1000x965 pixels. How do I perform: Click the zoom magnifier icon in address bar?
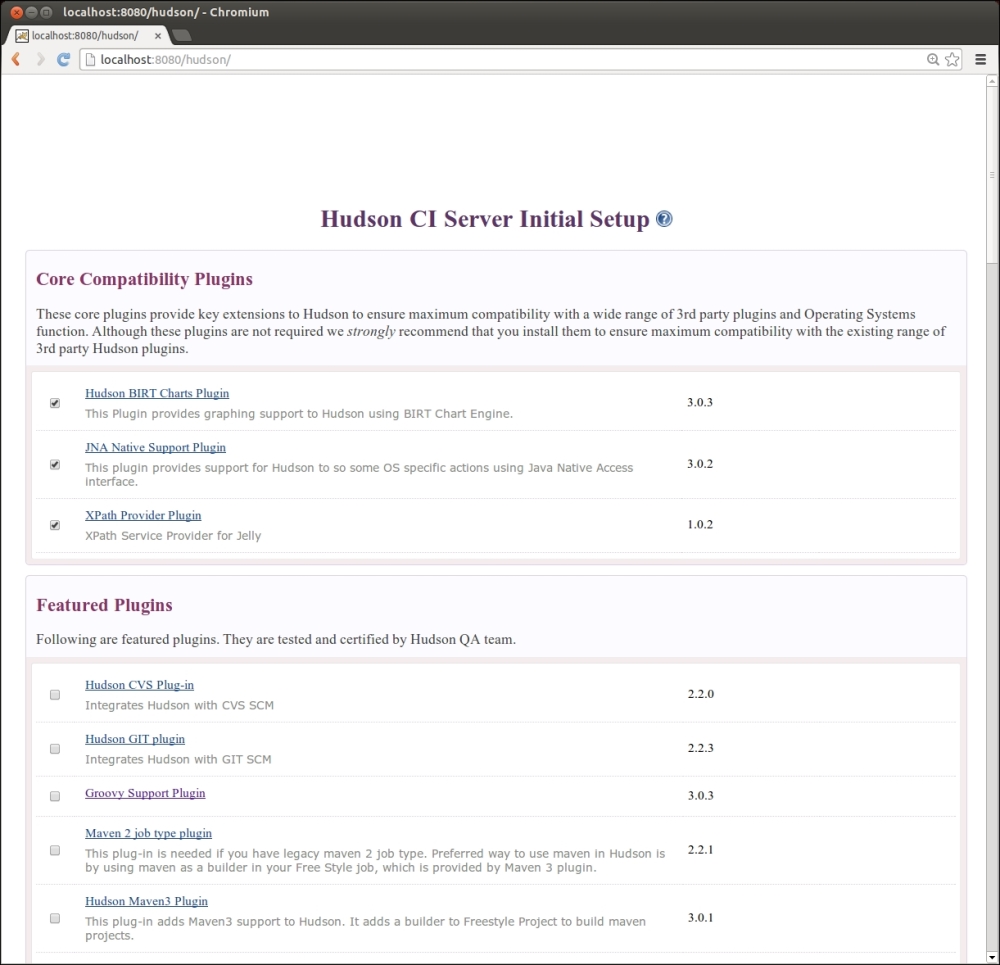933,59
